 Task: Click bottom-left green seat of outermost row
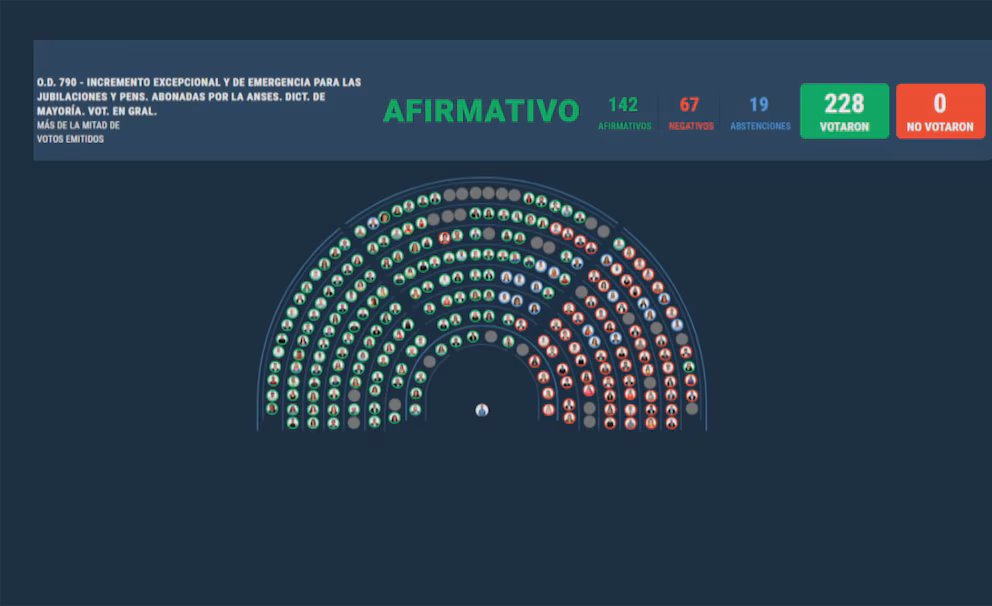click(x=271, y=408)
